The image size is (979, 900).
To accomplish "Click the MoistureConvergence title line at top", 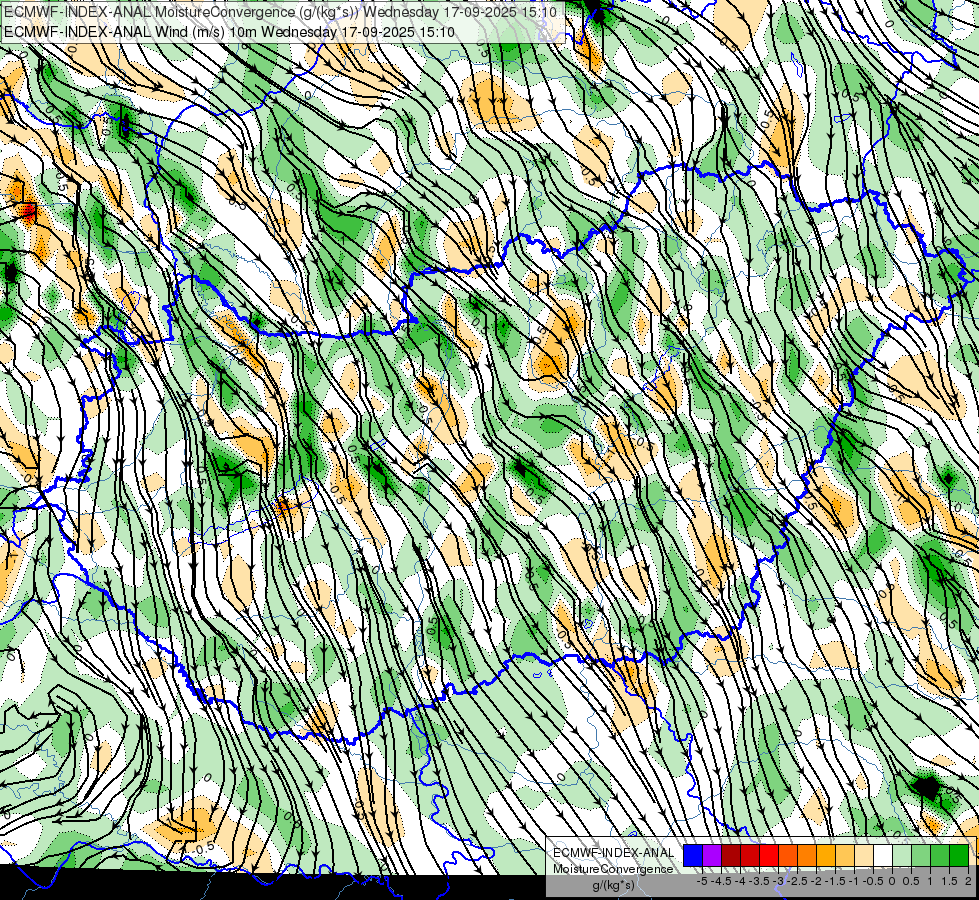I will point(280,12).
